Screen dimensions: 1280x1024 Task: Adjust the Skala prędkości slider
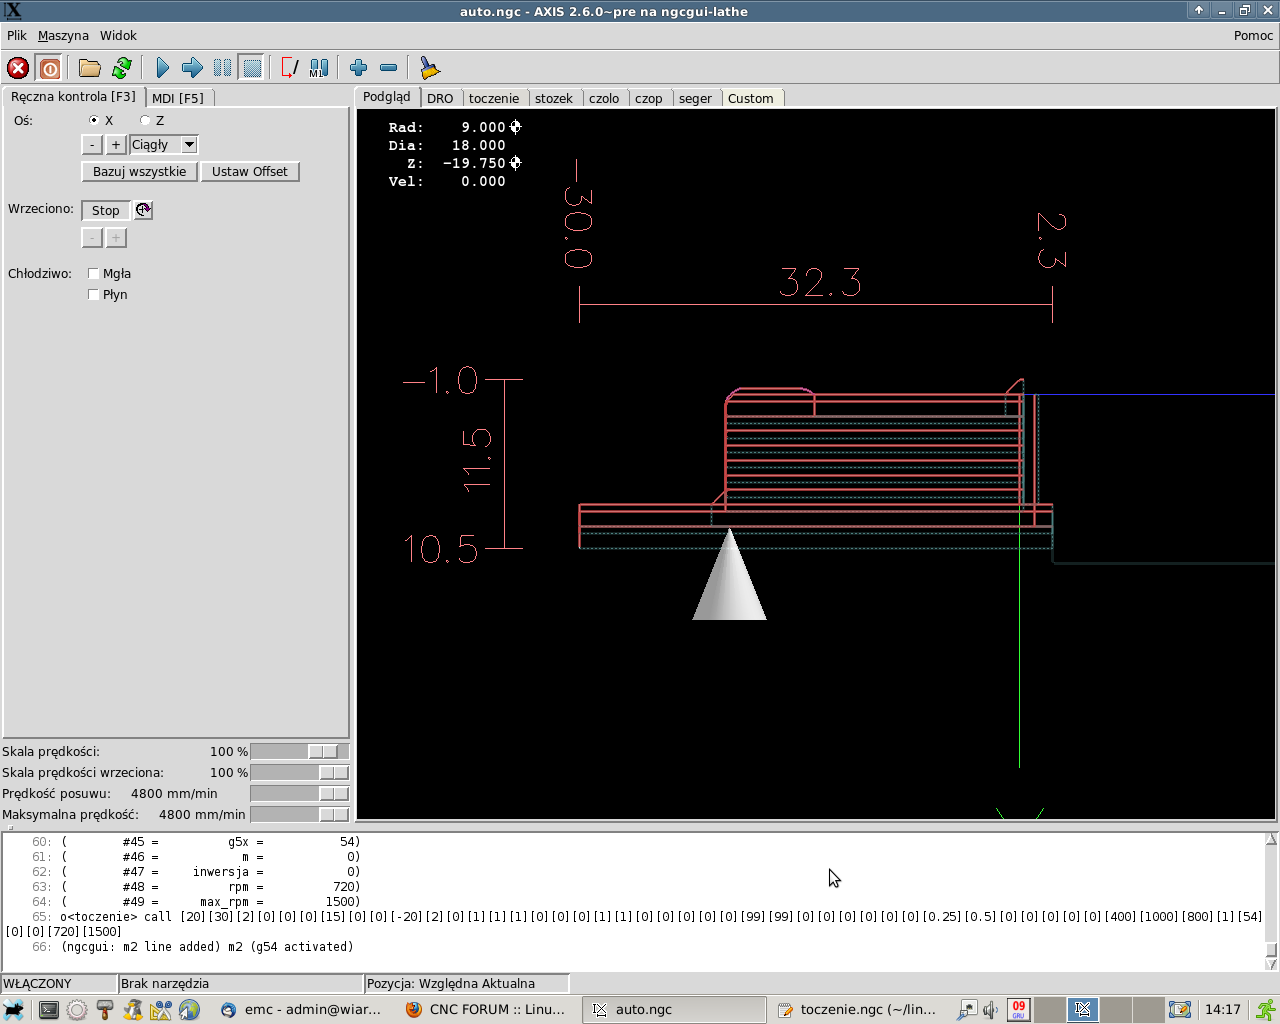click(299, 752)
